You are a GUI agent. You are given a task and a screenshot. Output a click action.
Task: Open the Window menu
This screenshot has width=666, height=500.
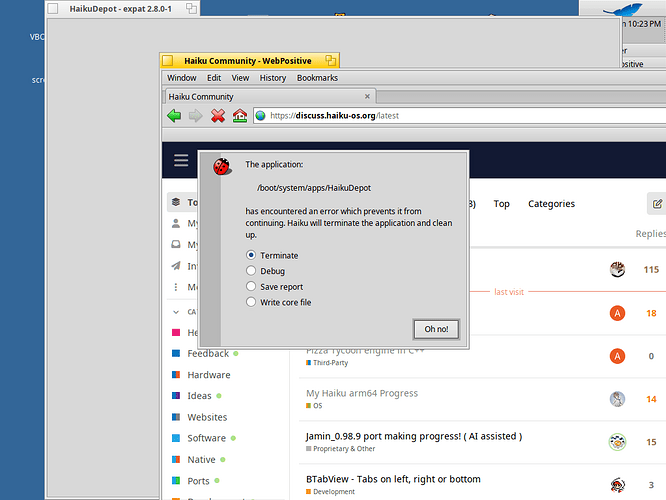click(x=181, y=78)
